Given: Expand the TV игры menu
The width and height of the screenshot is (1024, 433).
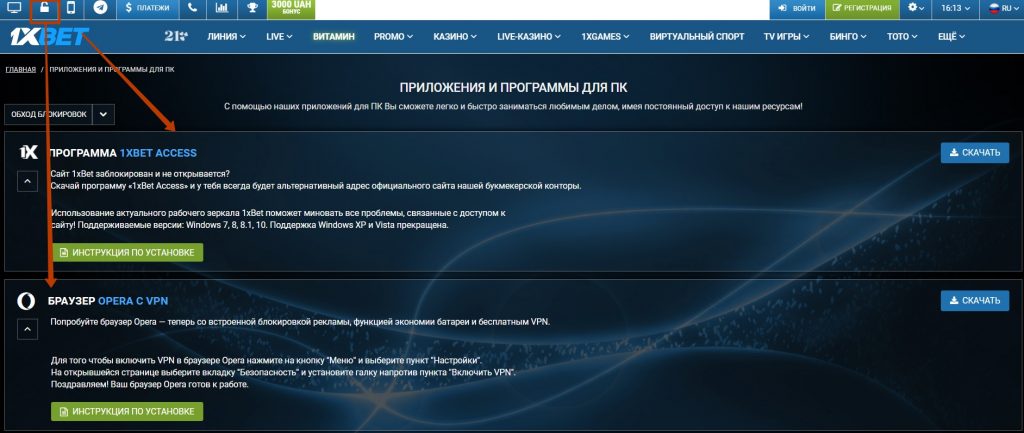Looking at the screenshot, I should tap(786, 37).
